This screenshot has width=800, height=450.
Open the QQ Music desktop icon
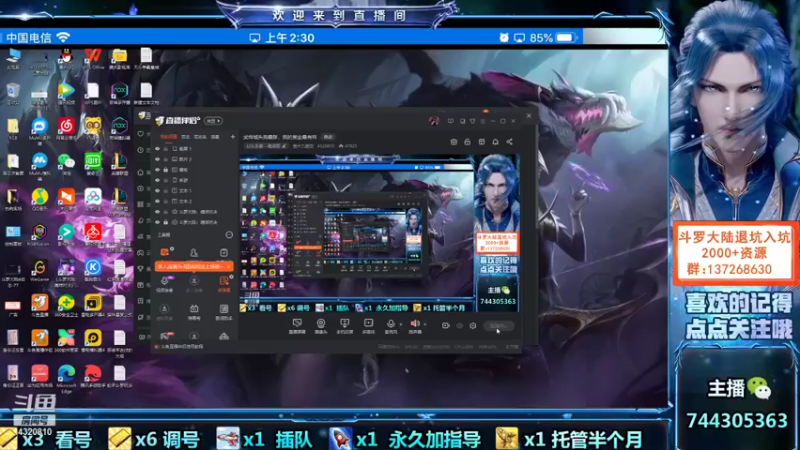[39, 199]
